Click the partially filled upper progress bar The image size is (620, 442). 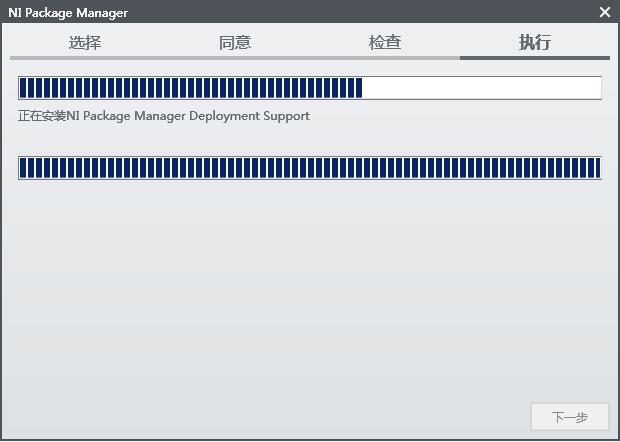[x=310, y=88]
